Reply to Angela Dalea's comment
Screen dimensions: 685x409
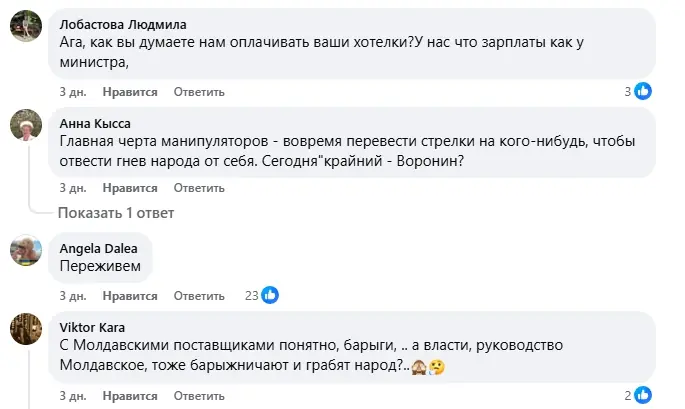click(199, 296)
